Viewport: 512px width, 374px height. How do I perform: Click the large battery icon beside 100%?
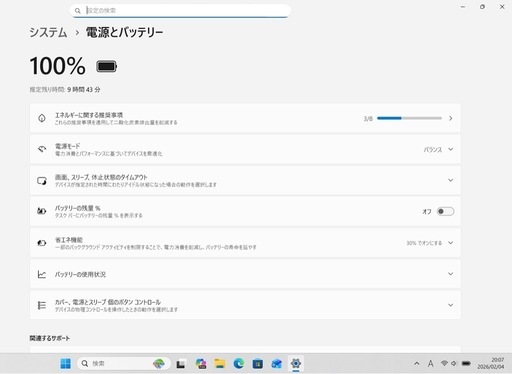106,66
